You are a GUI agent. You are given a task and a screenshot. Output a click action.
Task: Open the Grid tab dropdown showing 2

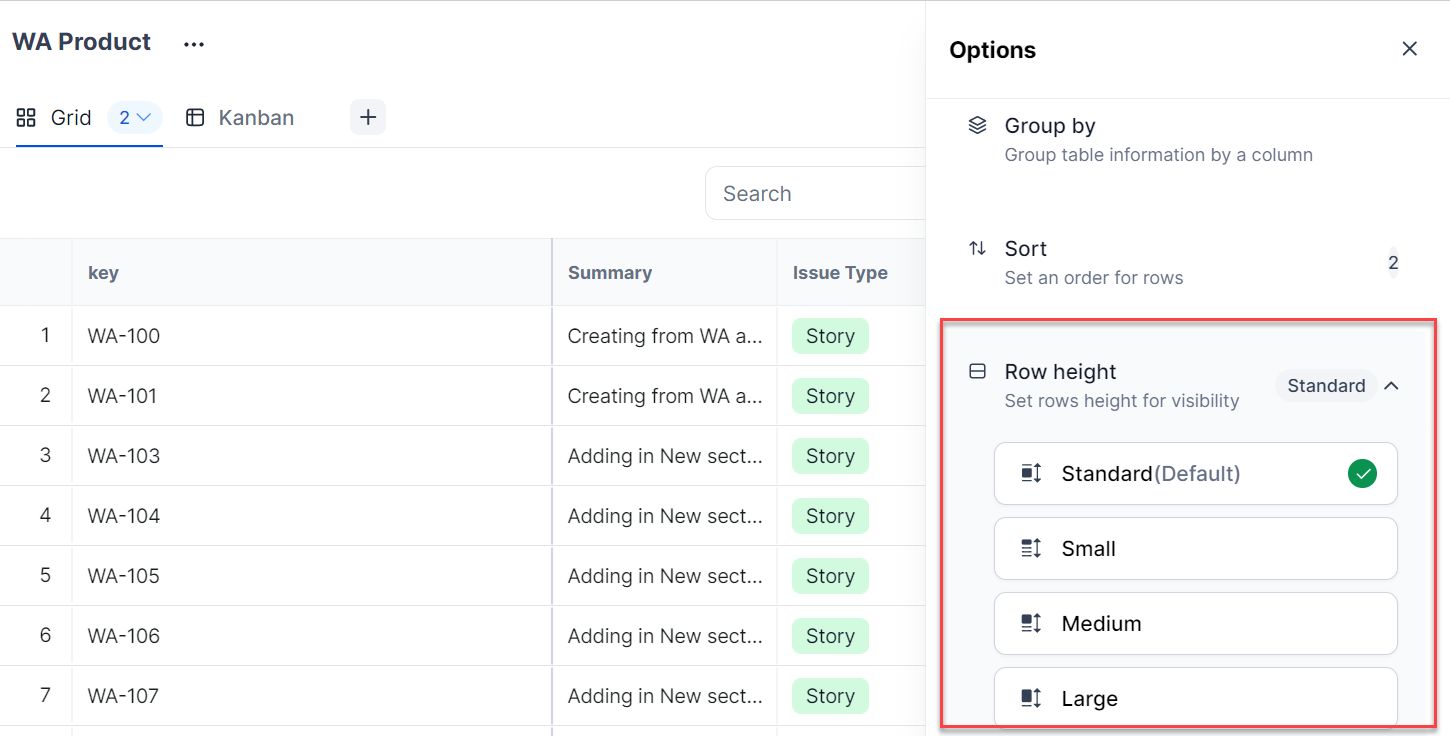click(134, 118)
